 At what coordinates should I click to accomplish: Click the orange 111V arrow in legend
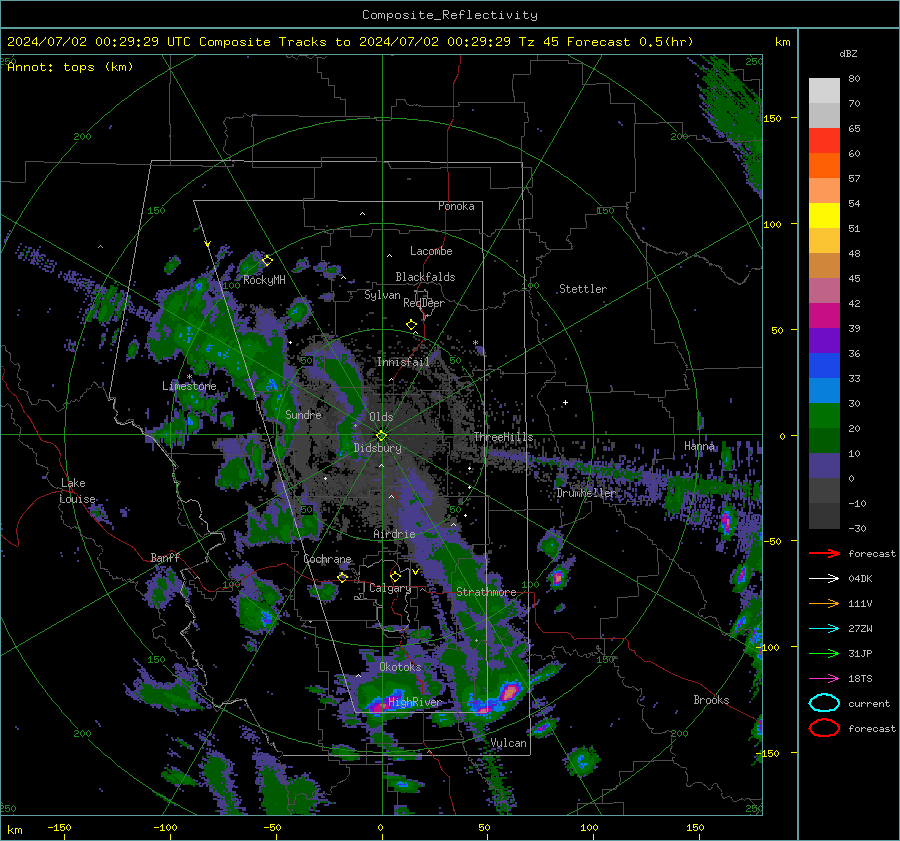click(824, 603)
